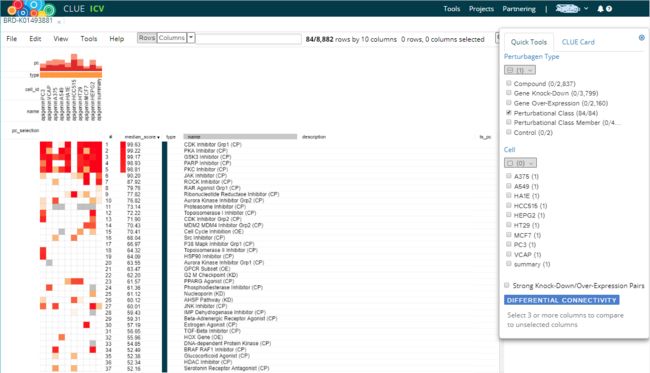Check the VCAP cell checkbox

pos(509,254)
